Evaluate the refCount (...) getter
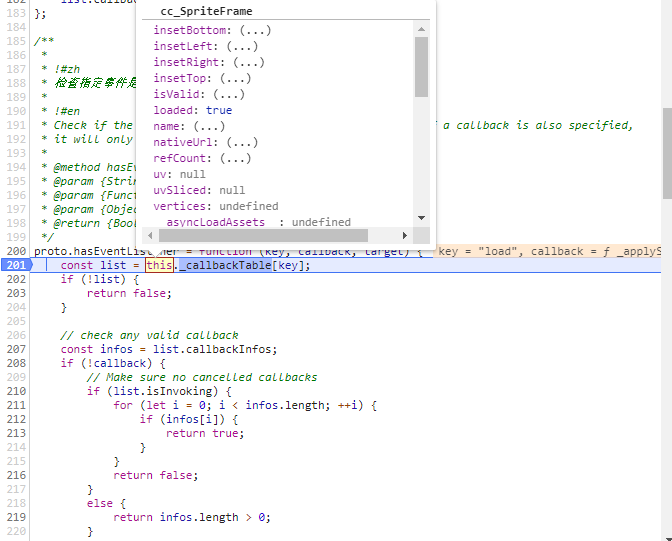Viewport: 672px width, 541px height. click(236, 158)
